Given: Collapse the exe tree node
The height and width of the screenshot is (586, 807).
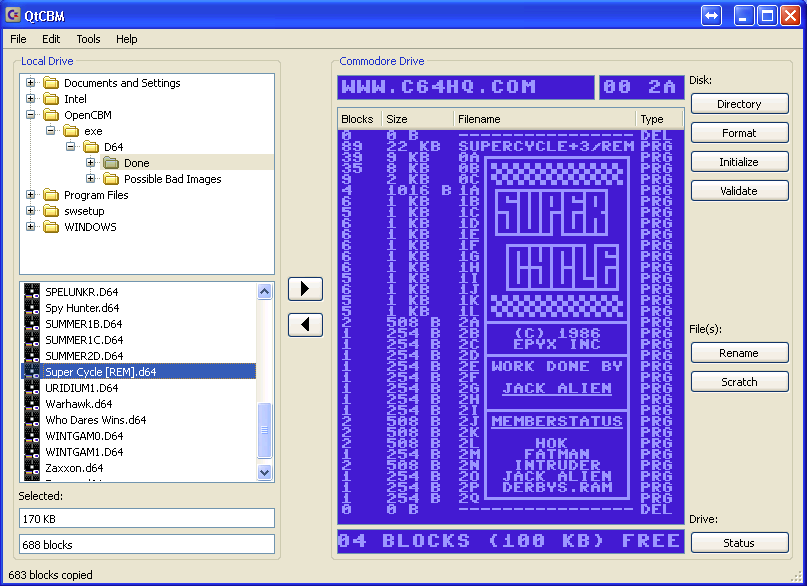Looking at the screenshot, I should coord(50,130).
